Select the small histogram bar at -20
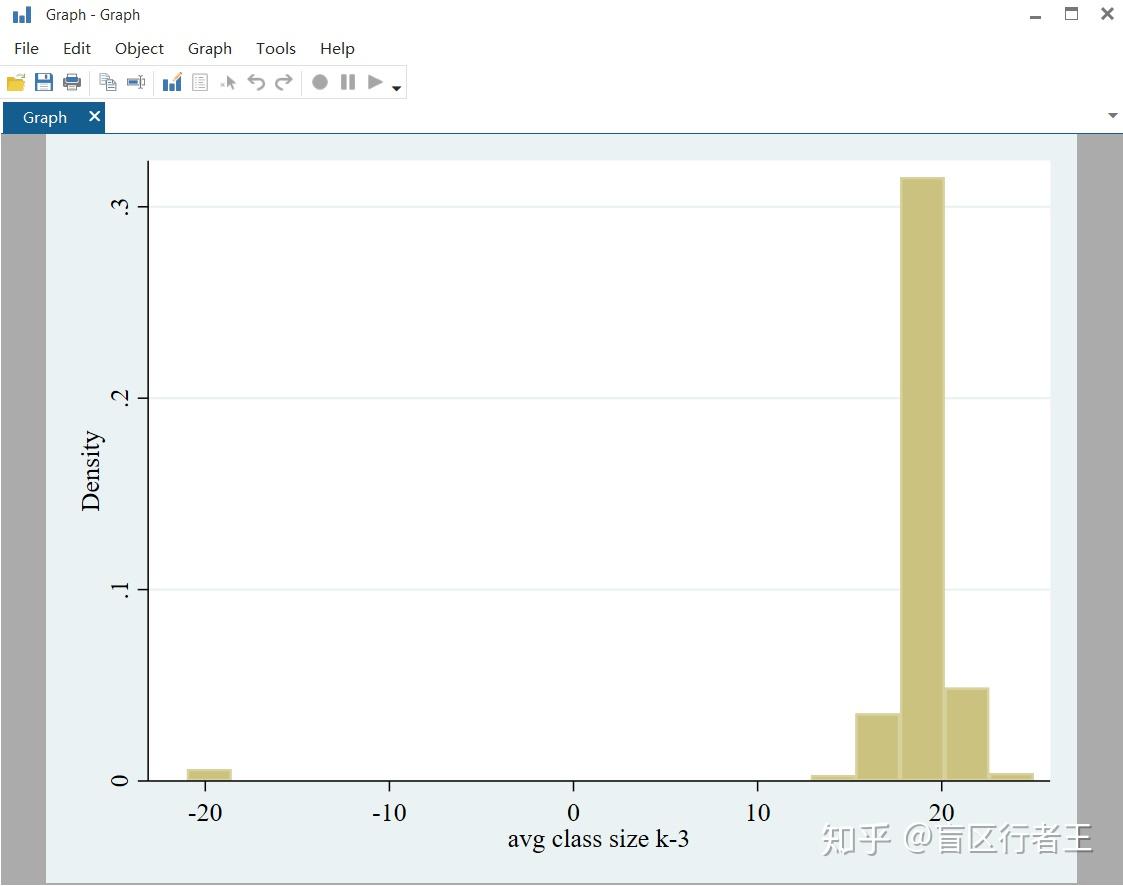 pyautogui.click(x=209, y=774)
